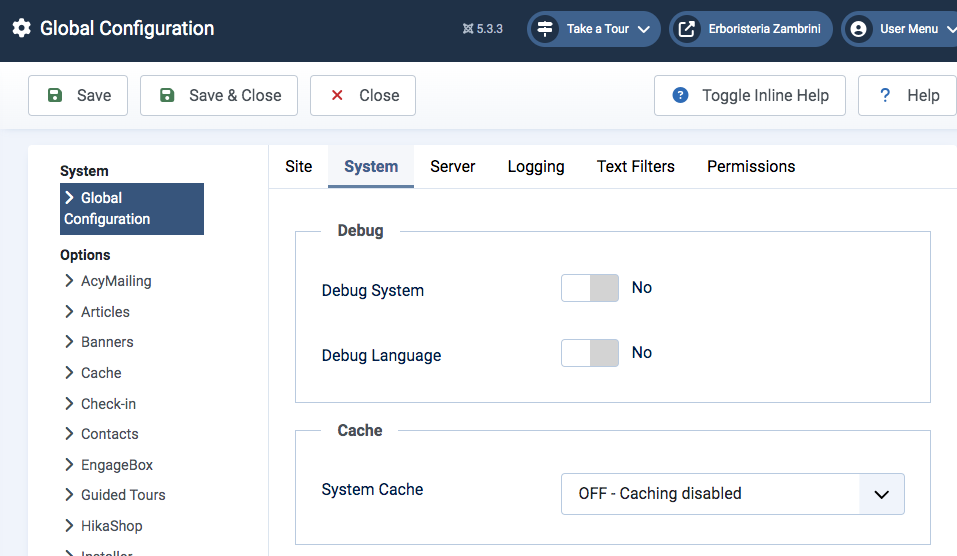Image resolution: width=957 pixels, height=556 pixels.
Task: Toggle the Debug System switch
Action: (590, 289)
